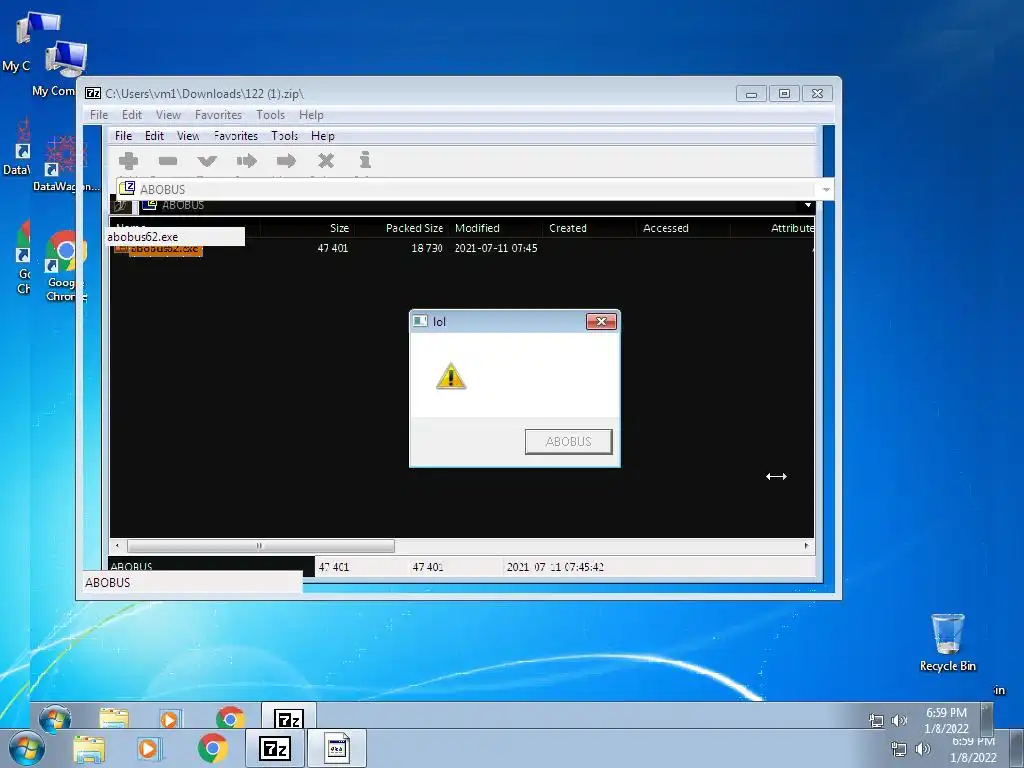Sort by the Size column header

(x=308, y=228)
